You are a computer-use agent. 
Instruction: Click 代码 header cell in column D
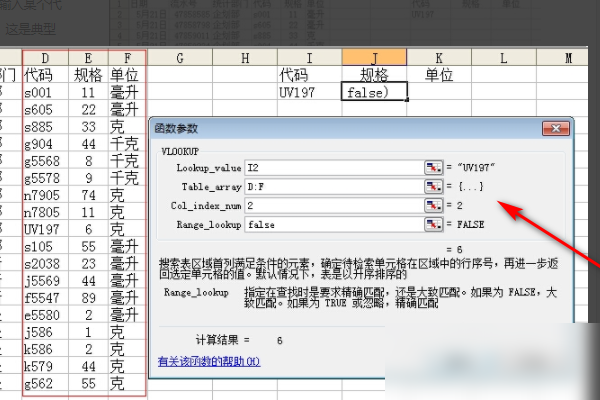click(x=45, y=75)
